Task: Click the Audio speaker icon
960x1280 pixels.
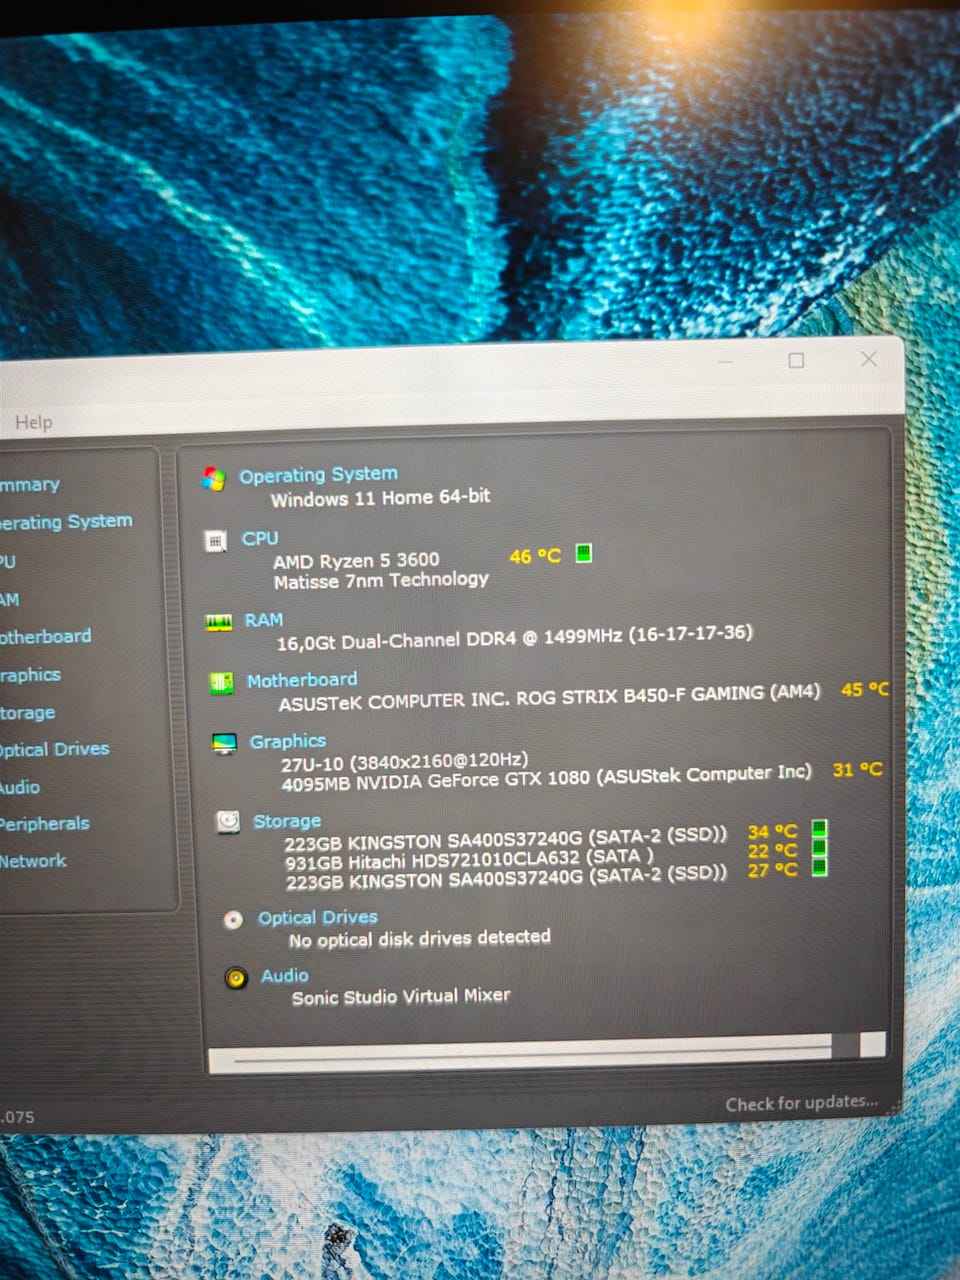Action: click(x=236, y=978)
